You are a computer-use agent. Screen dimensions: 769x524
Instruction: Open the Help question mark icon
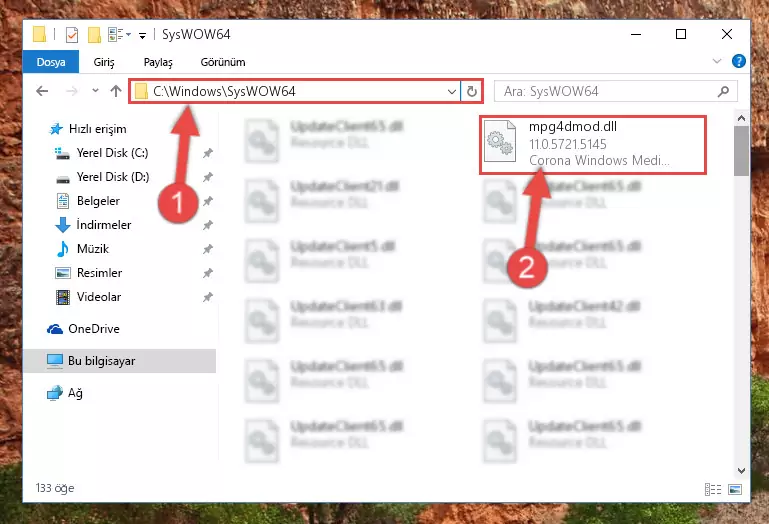point(739,61)
